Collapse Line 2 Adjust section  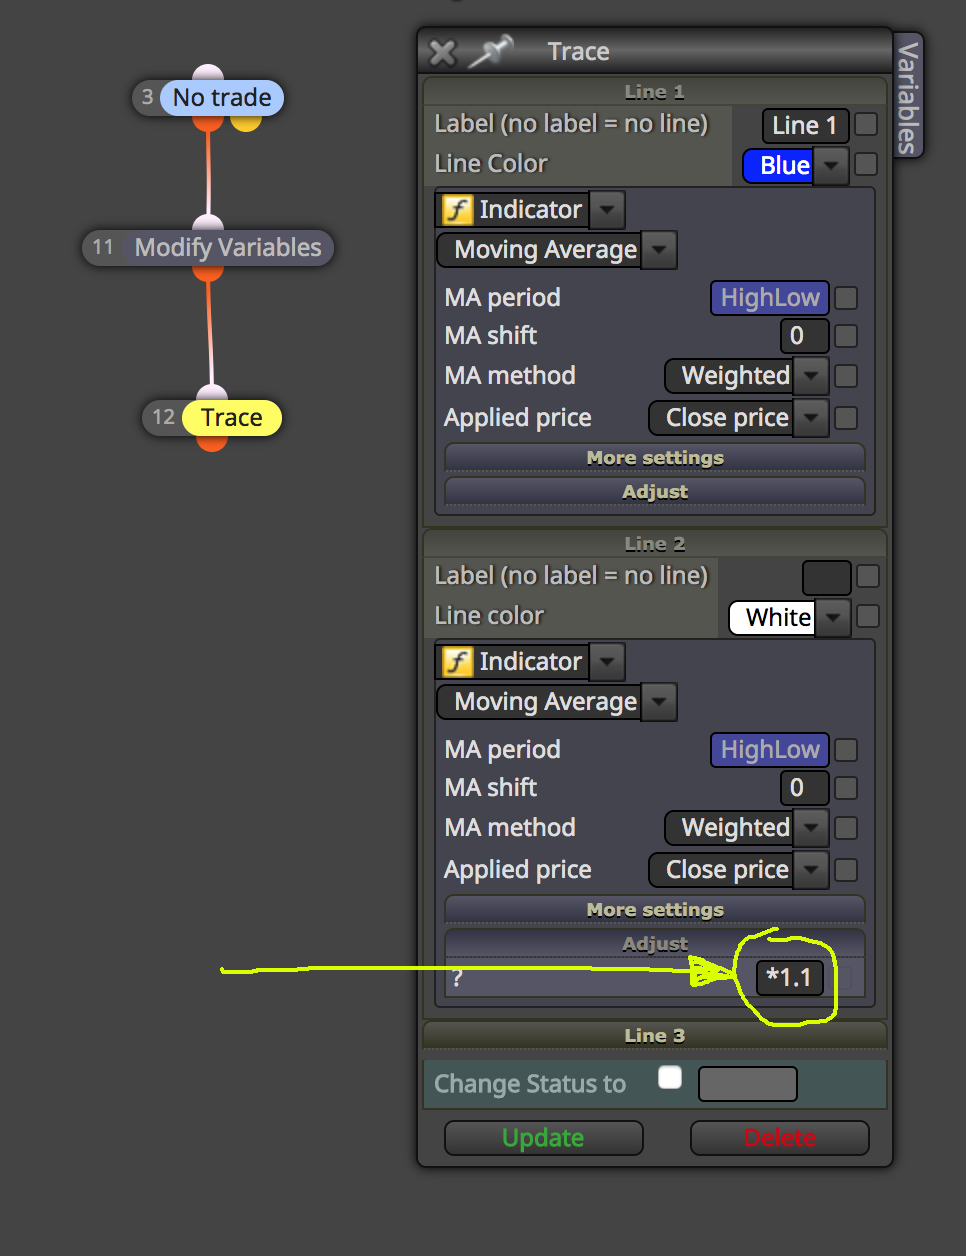point(655,944)
